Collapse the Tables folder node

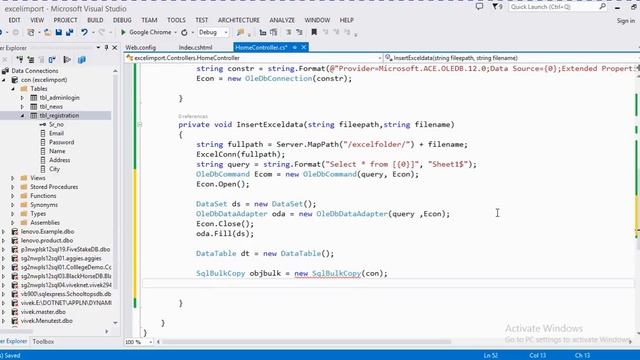[x=13, y=89]
